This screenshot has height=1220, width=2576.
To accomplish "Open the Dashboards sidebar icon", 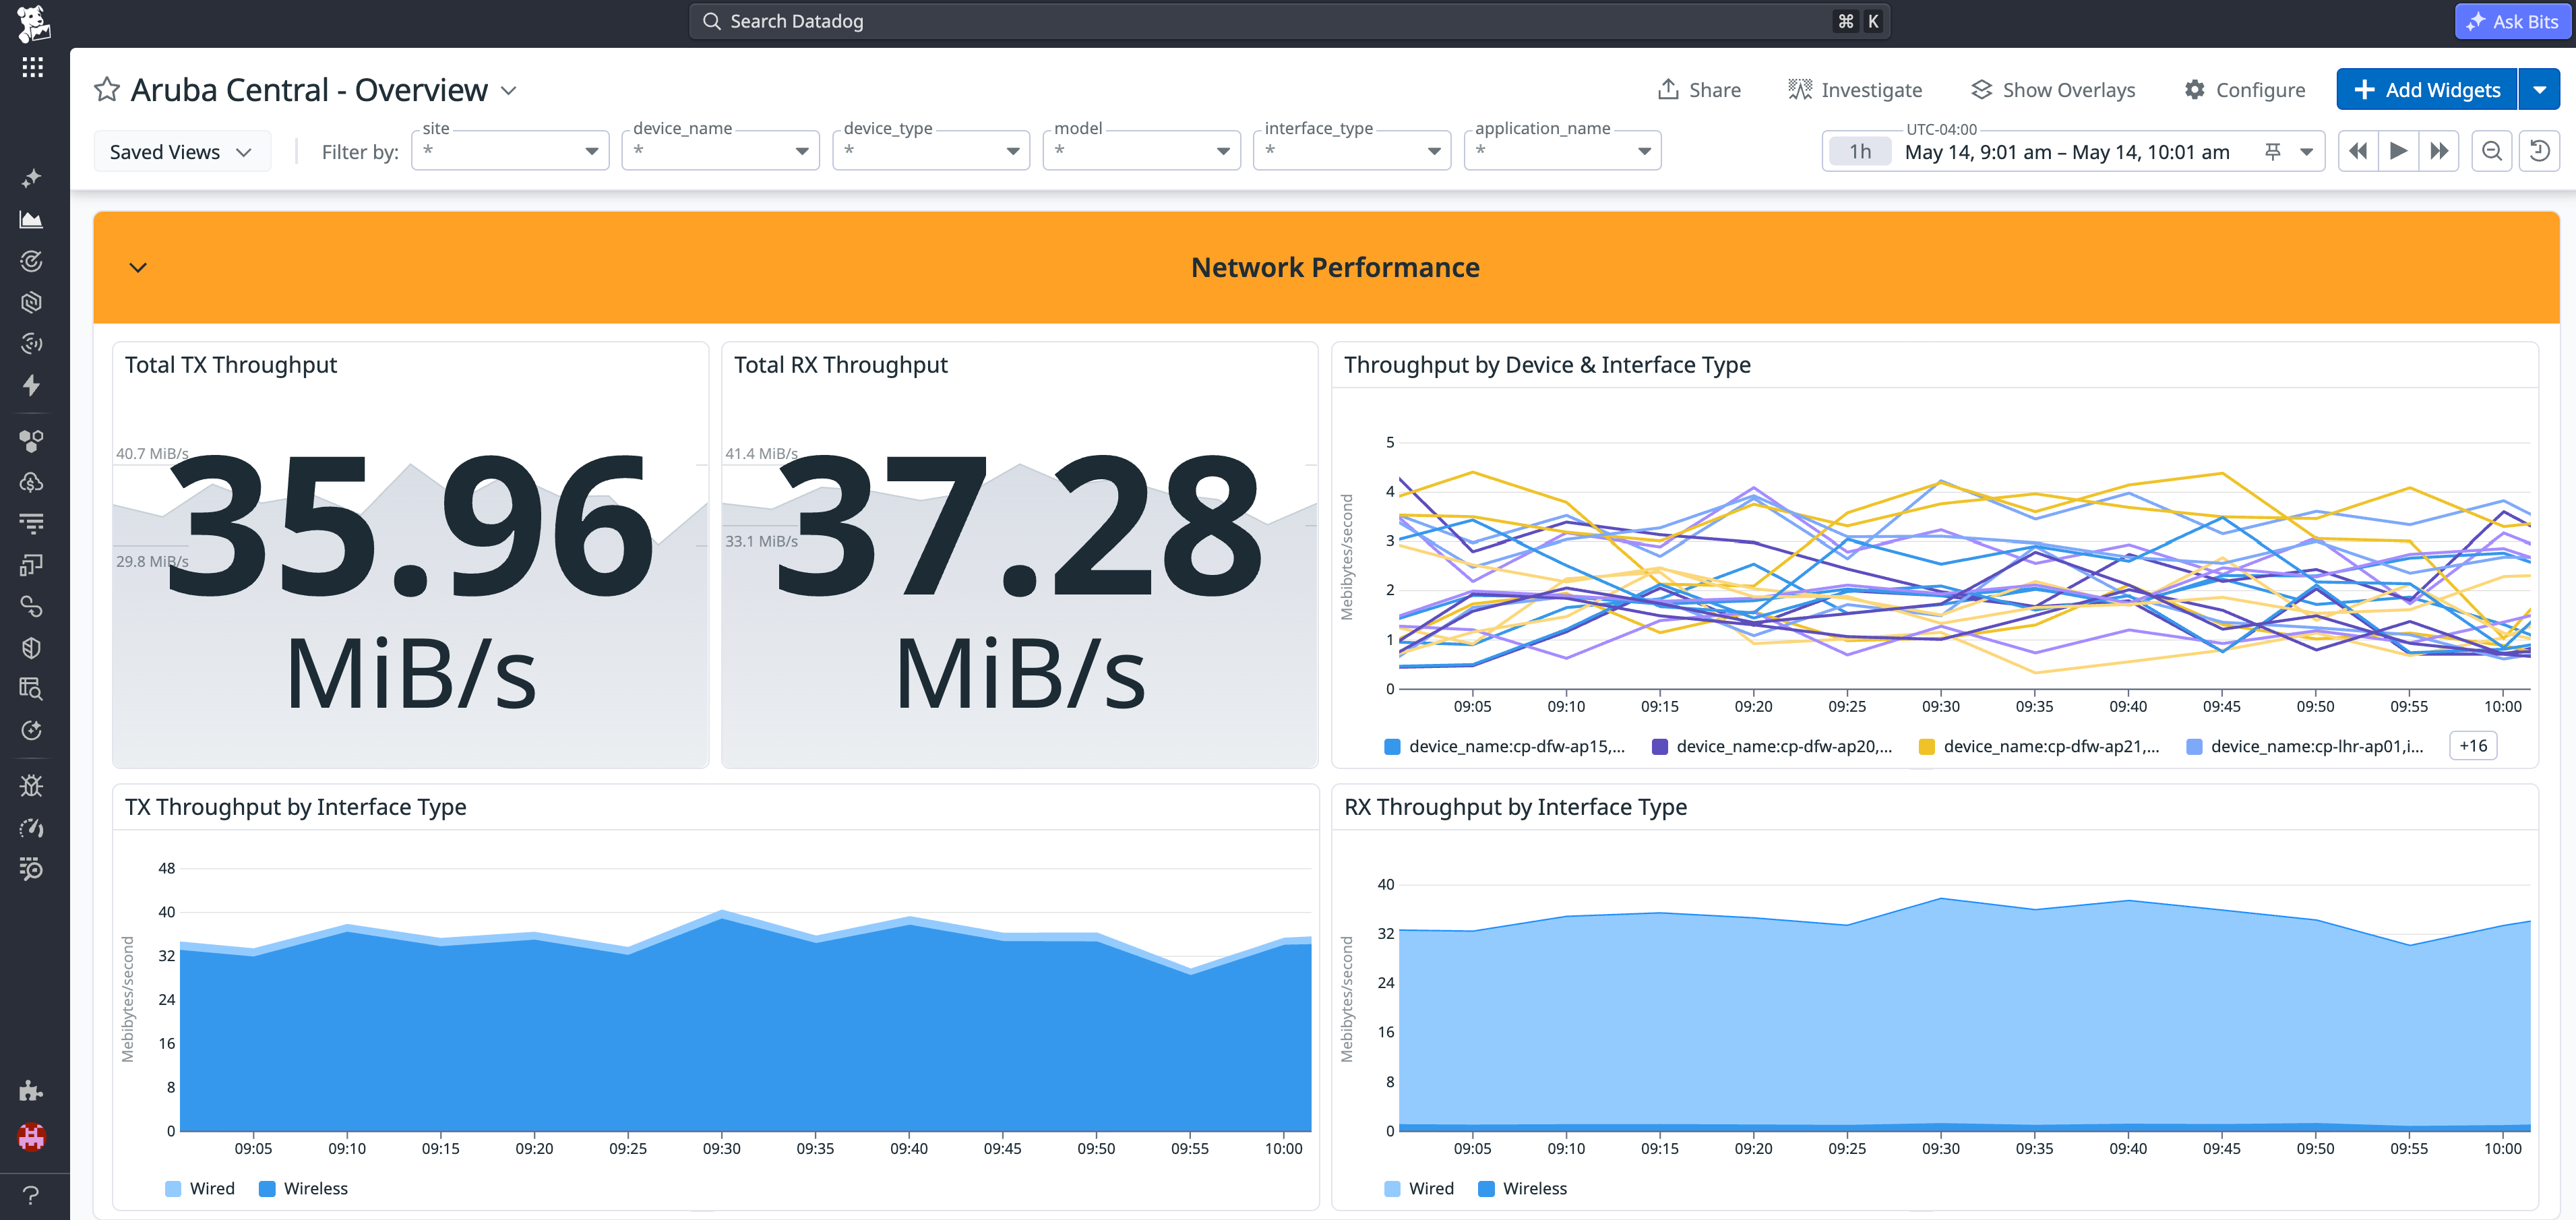I will click(32, 220).
